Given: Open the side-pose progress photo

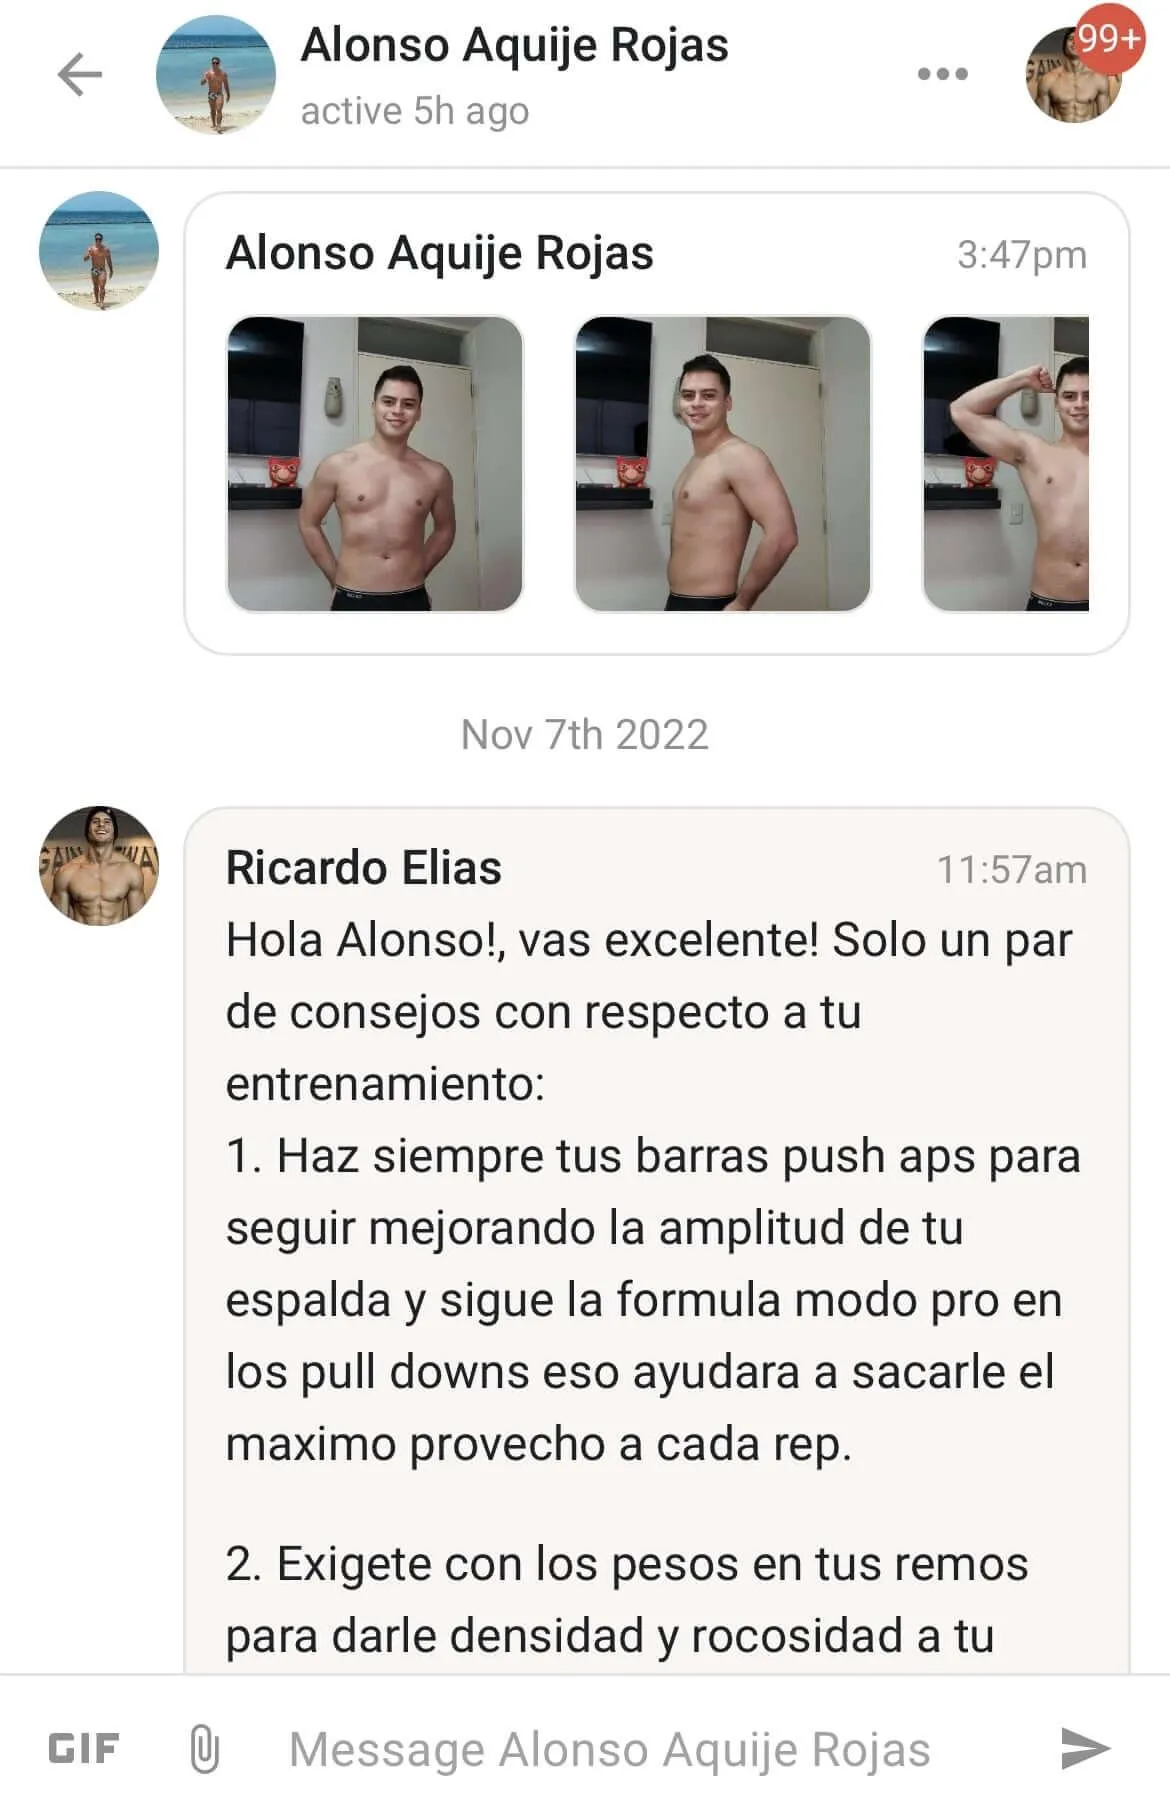Looking at the screenshot, I should (722, 463).
